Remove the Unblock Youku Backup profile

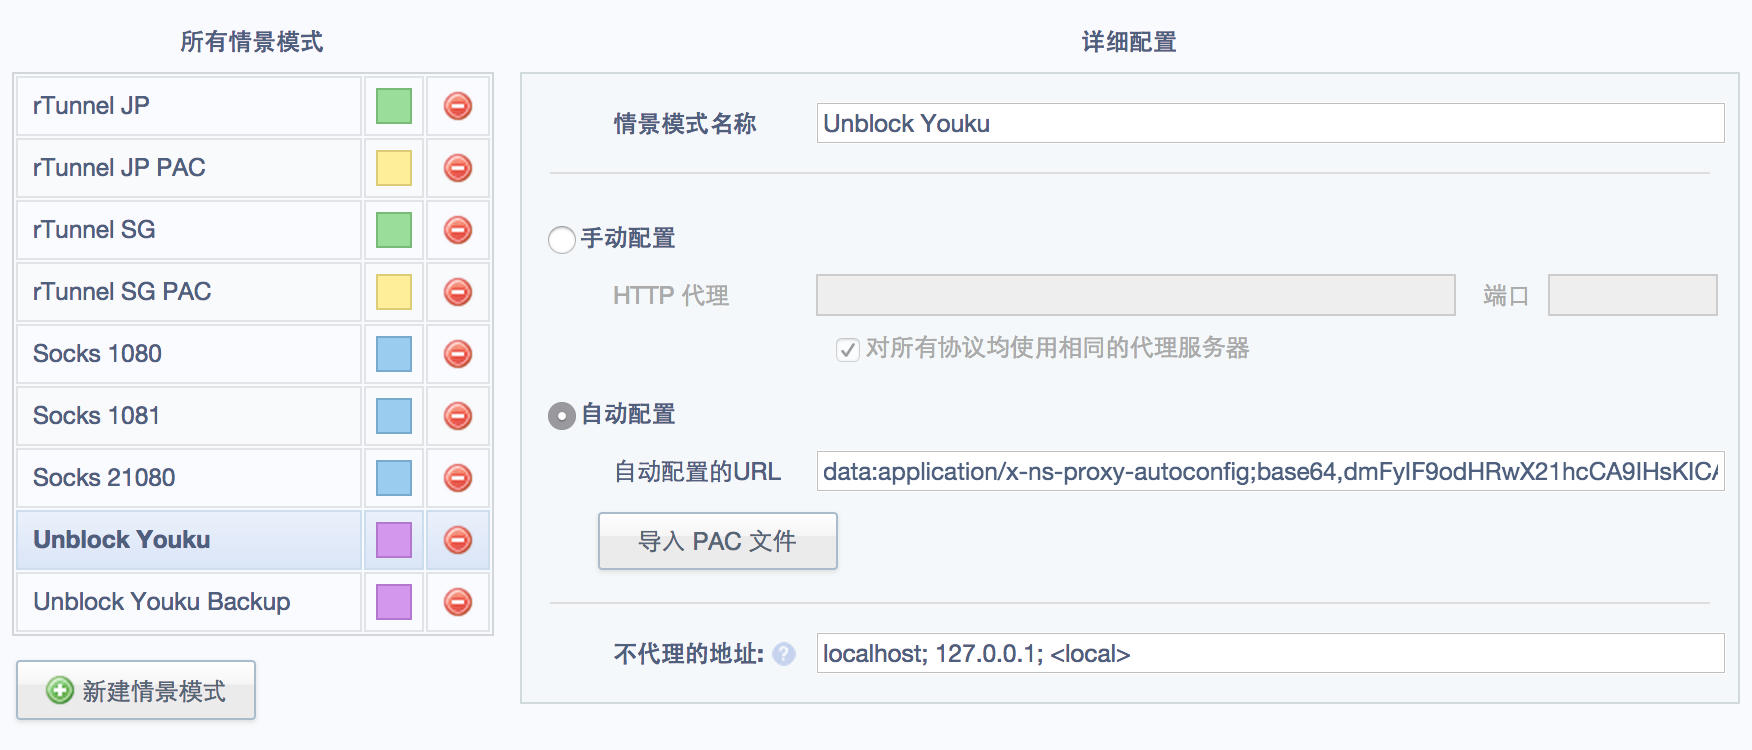(458, 602)
